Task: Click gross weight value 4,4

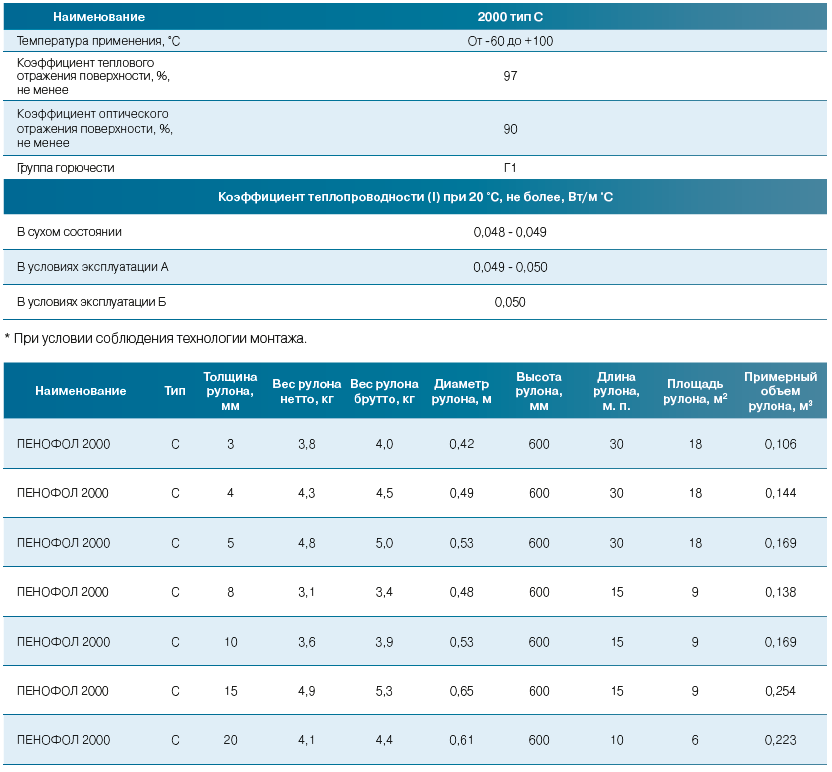Action: tap(385, 740)
